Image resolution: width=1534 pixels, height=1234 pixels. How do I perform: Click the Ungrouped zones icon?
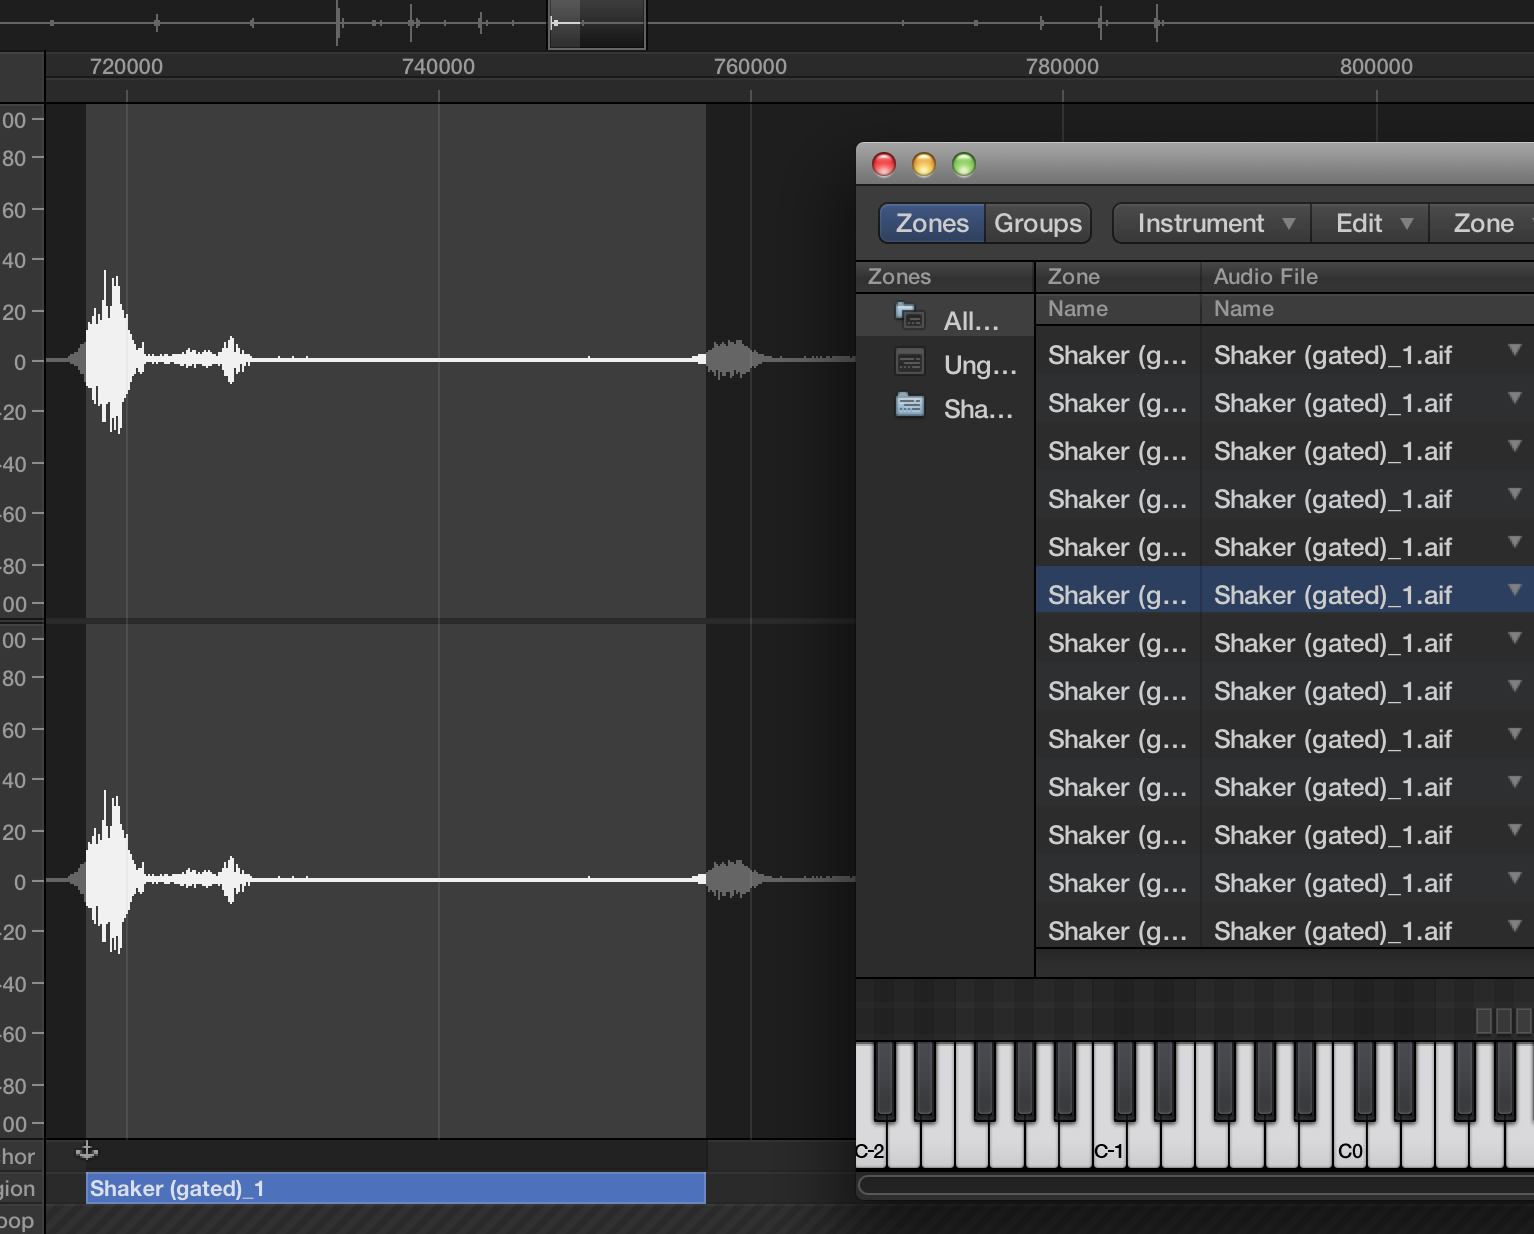pos(909,362)
